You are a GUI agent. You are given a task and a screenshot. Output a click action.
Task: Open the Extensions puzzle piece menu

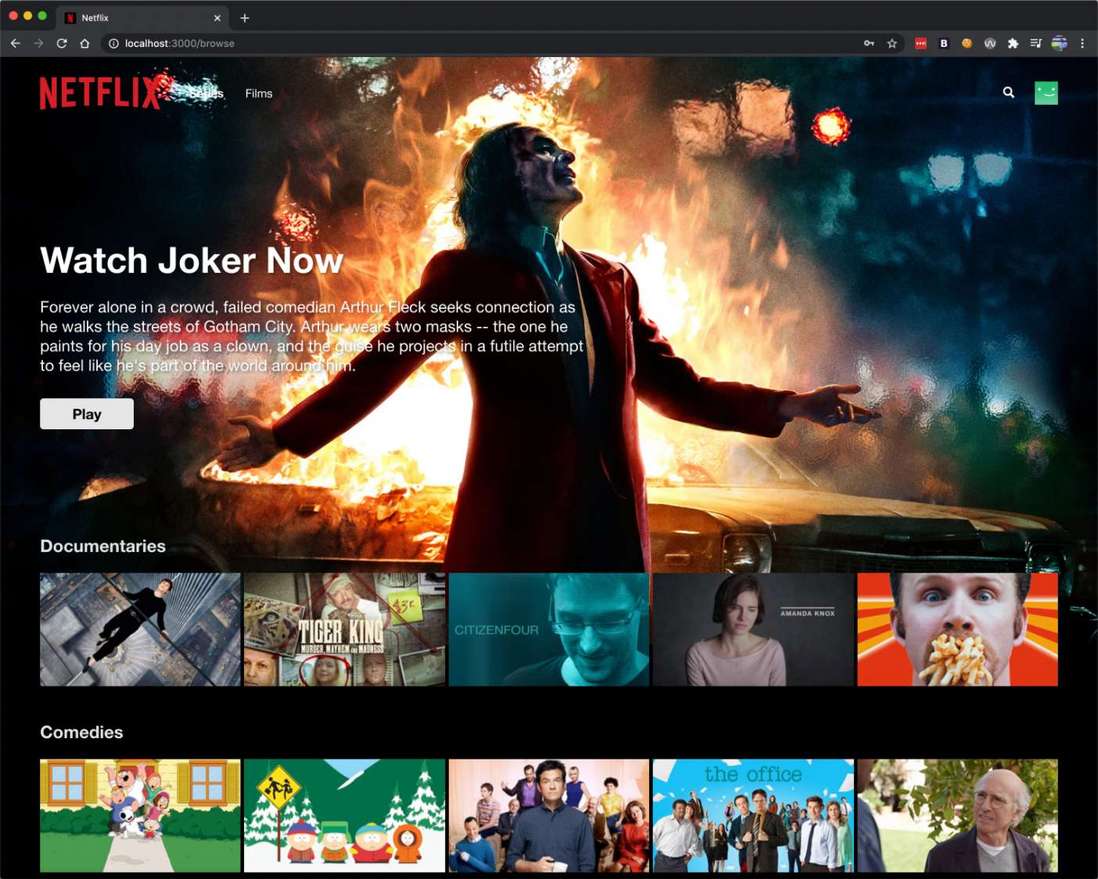coord(1013,43)
